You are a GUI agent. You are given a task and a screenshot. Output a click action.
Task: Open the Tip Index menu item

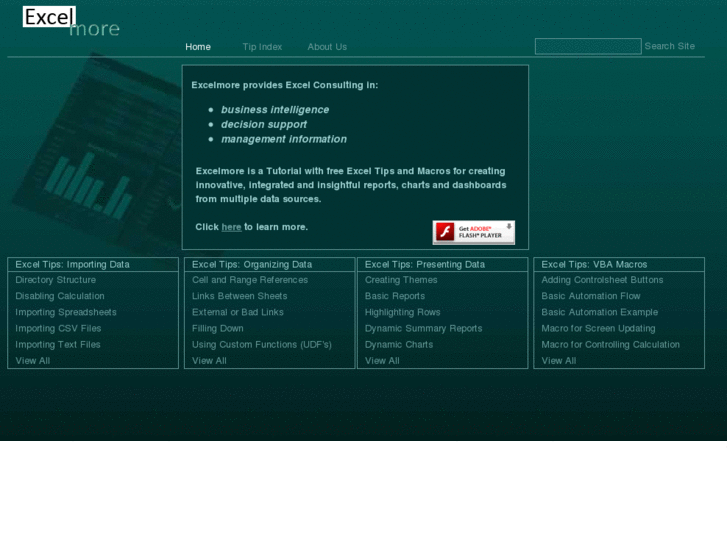(262, 47)
